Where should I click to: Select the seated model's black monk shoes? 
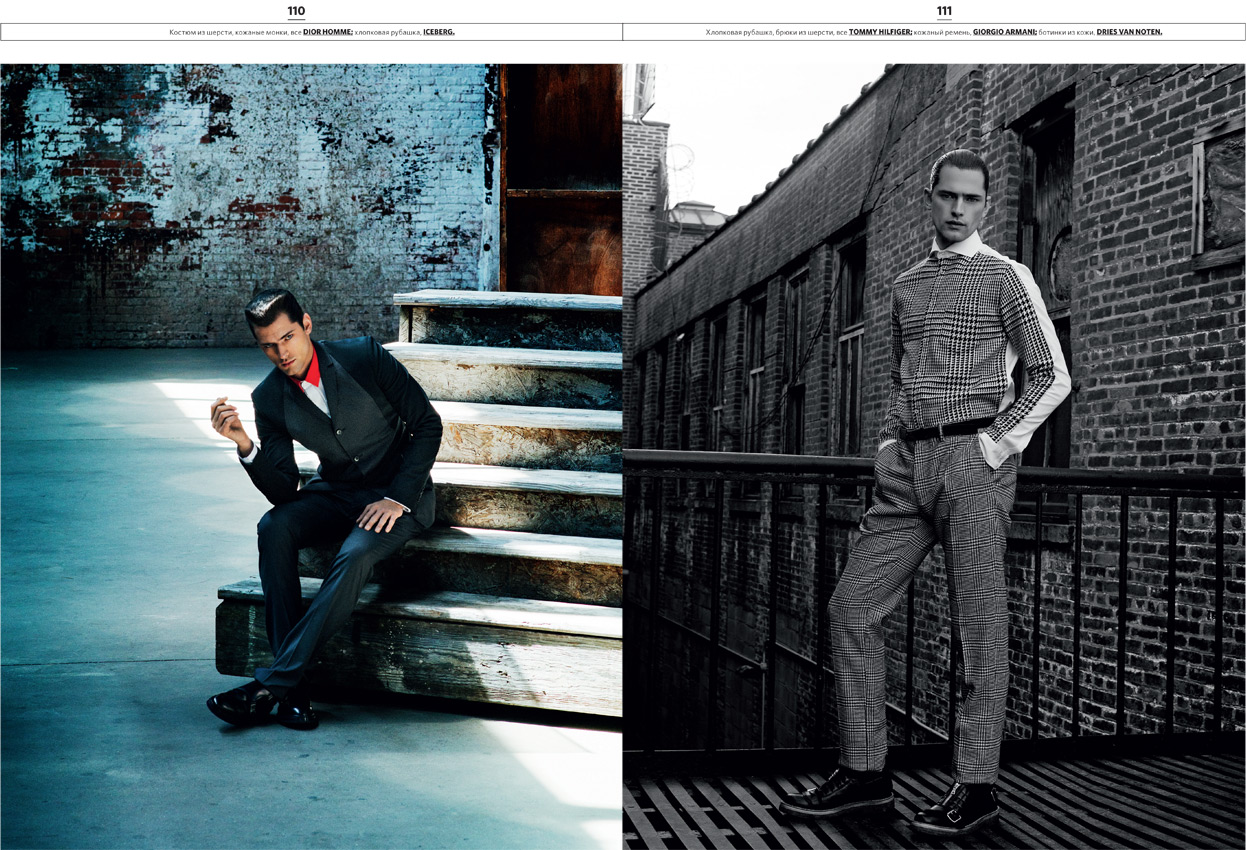click(x=260, y=705)
